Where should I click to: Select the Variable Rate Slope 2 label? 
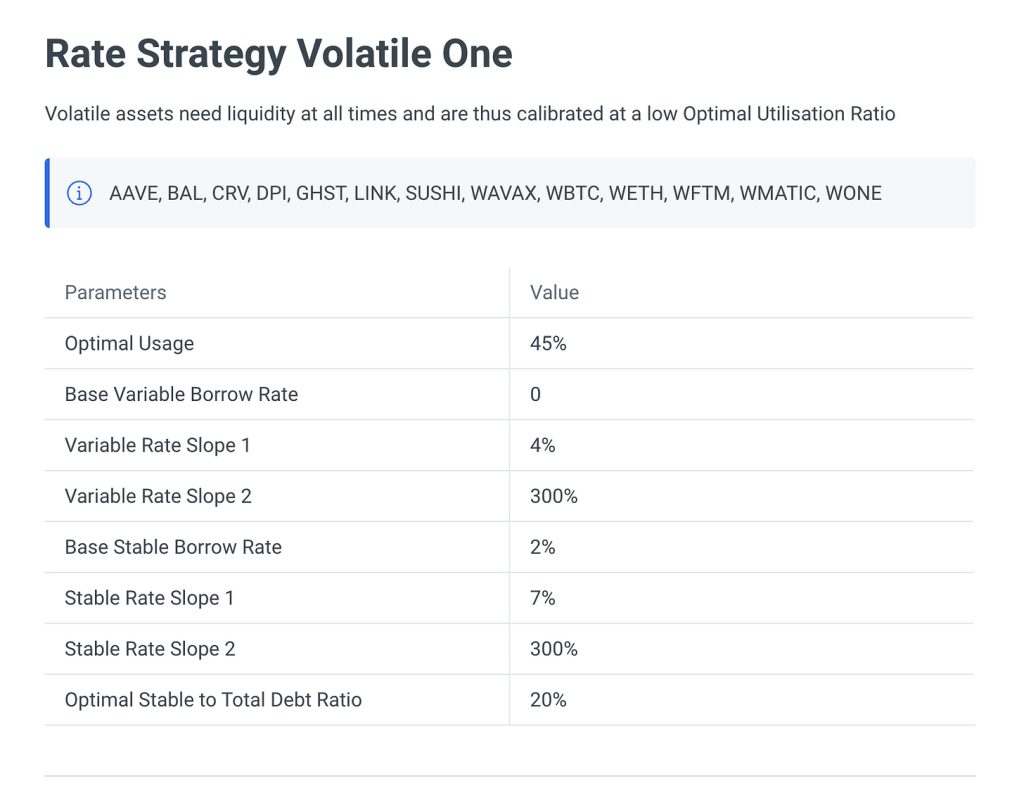(158, 496)
